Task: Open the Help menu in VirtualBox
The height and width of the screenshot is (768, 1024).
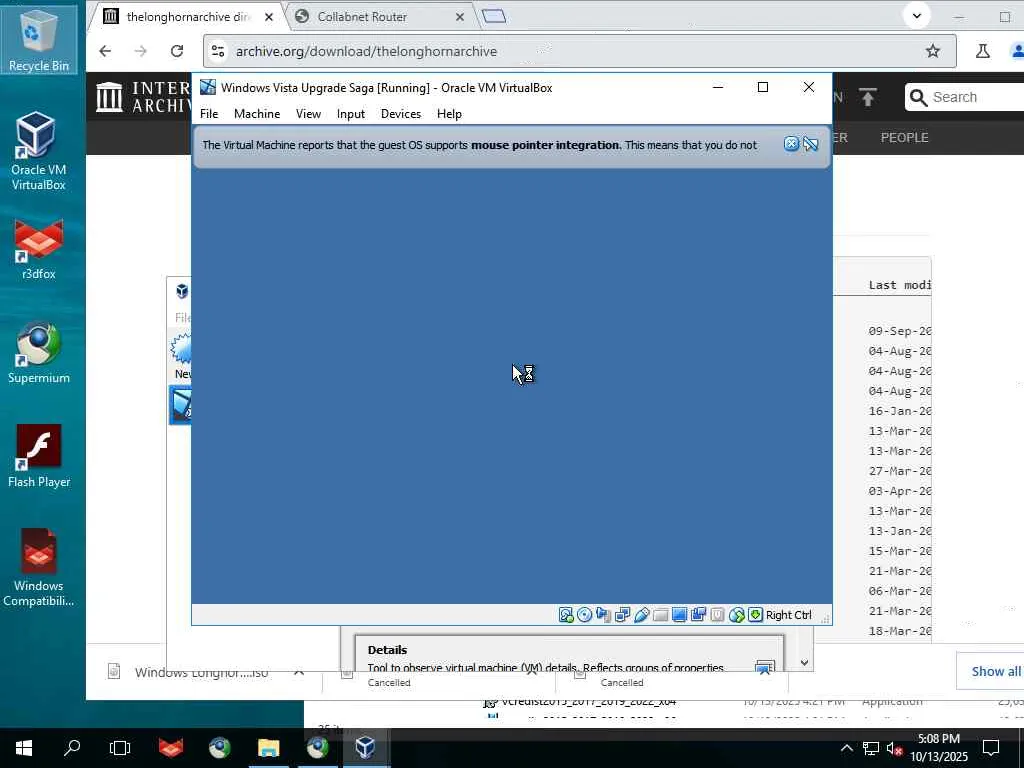Action: [449, 114]
